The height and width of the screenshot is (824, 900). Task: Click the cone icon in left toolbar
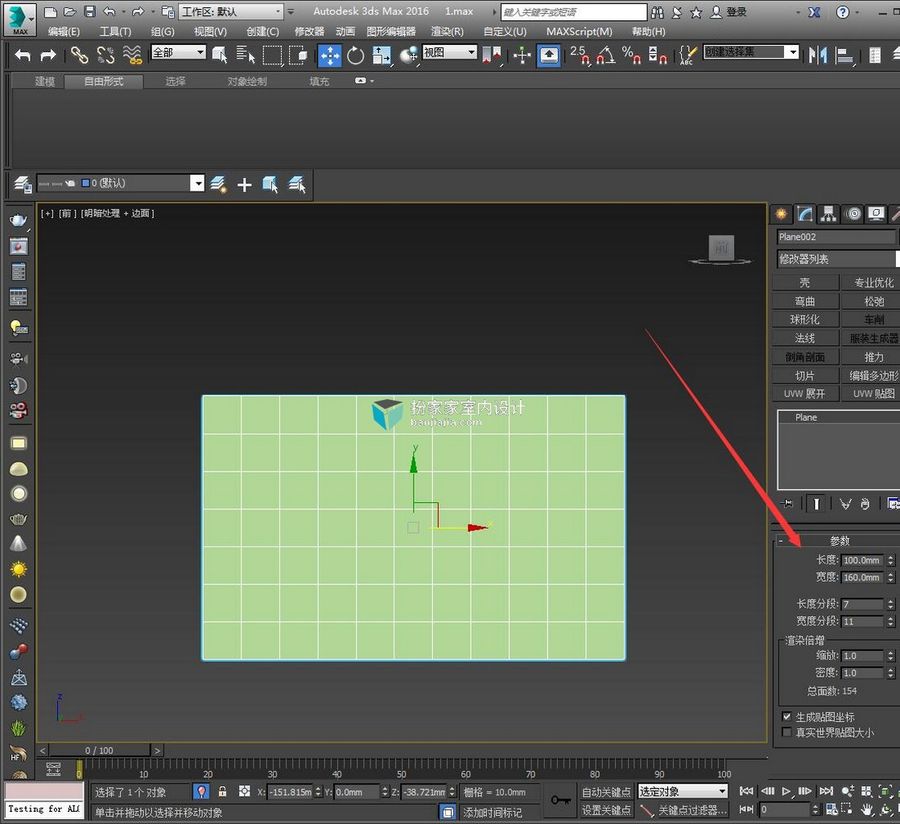pos(18,543)
